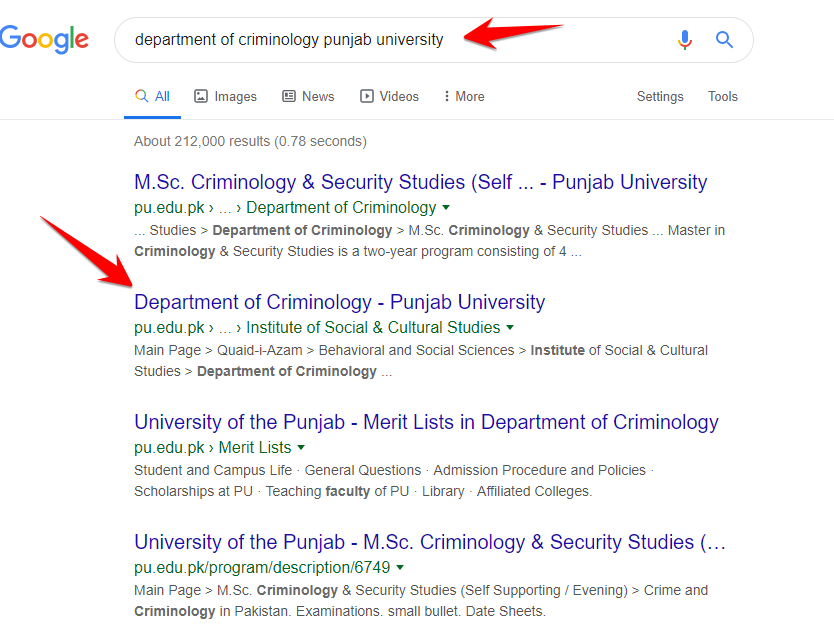
Task: Open Department of Criminology - Punjab University link
Action: click(339, 302)
